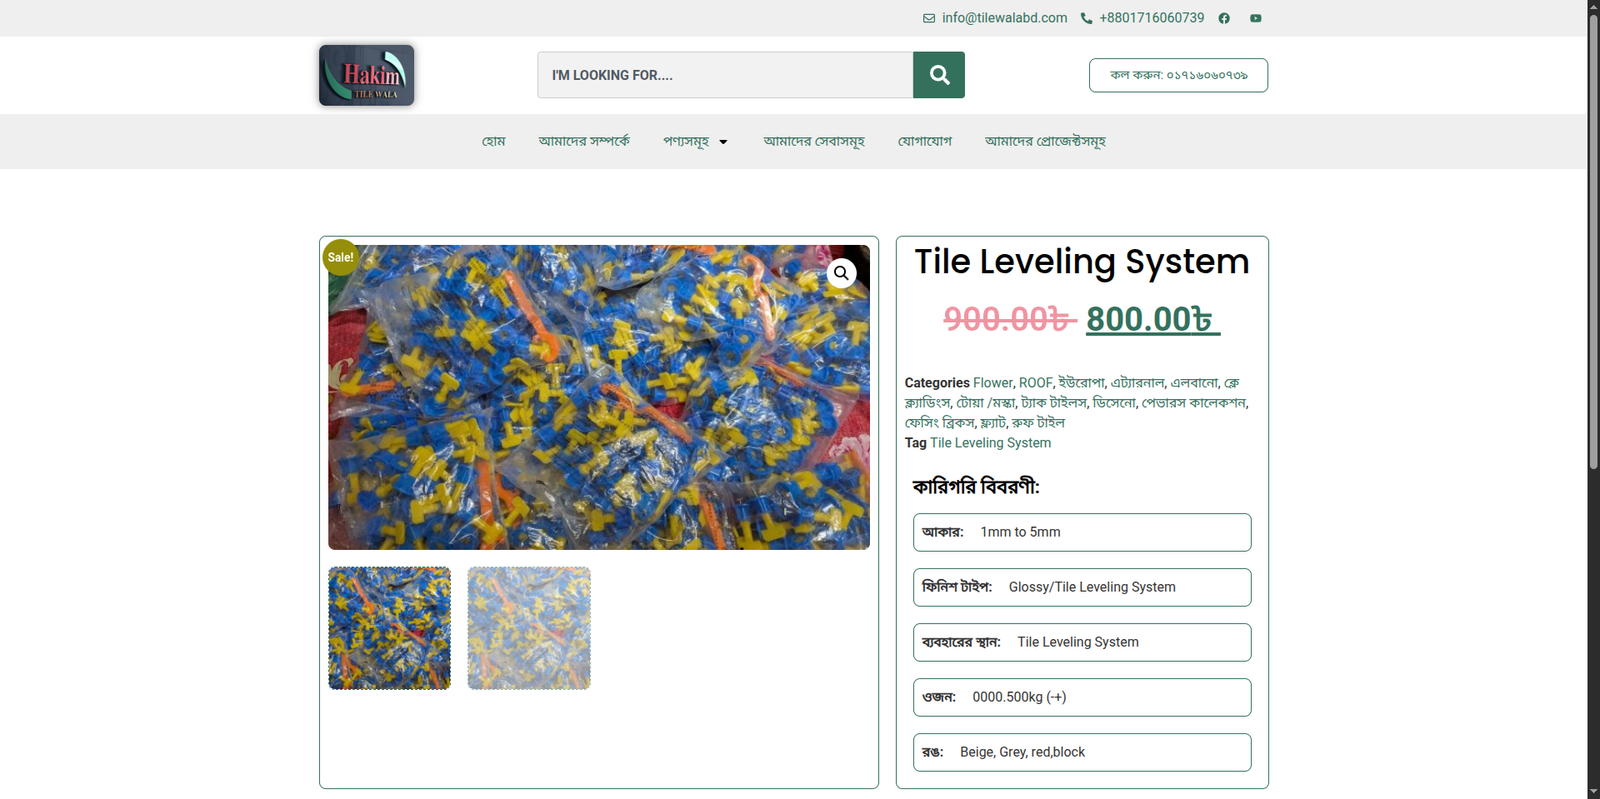The width and height of the screenshot is (1600, 799).
Task: Click the envelope email icon
Action: [x=929, y=18]
